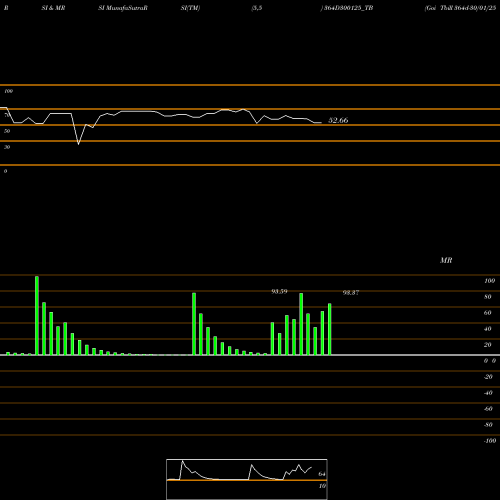
Task: Click the 93.37 value label beside last bar
Action: (x=351, y=293)
